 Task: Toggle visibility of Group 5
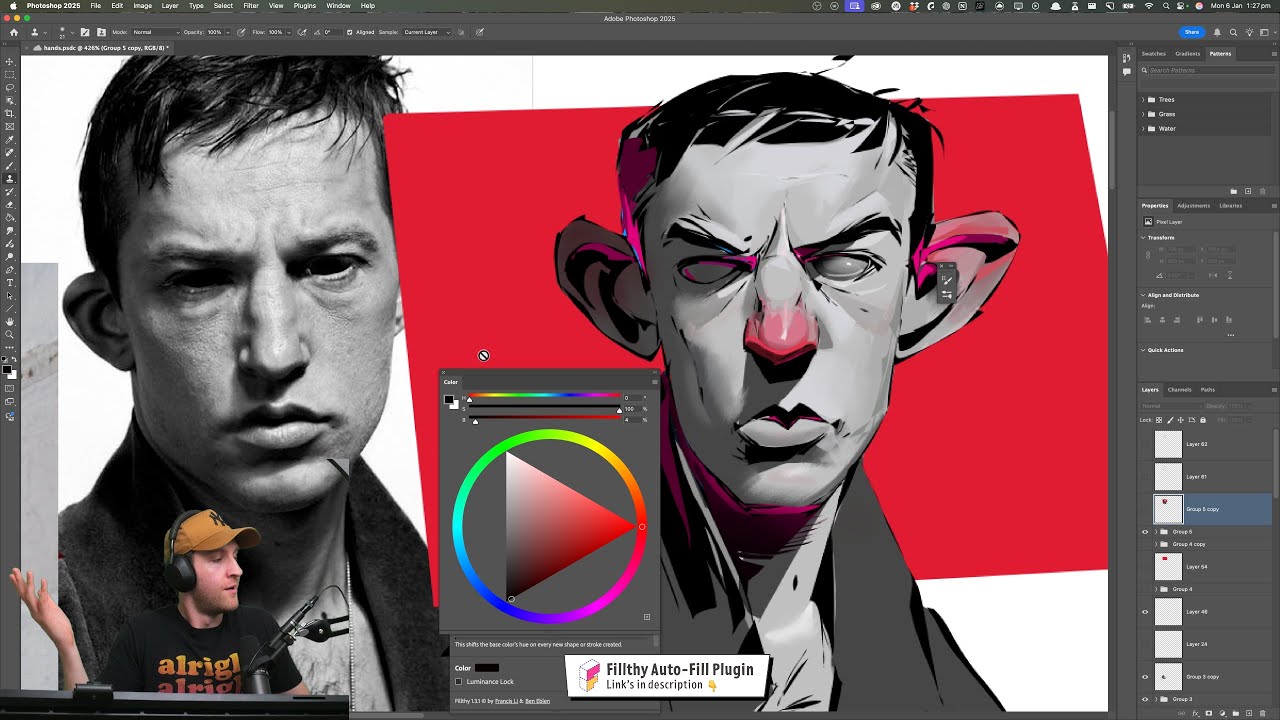[1145, 532]
